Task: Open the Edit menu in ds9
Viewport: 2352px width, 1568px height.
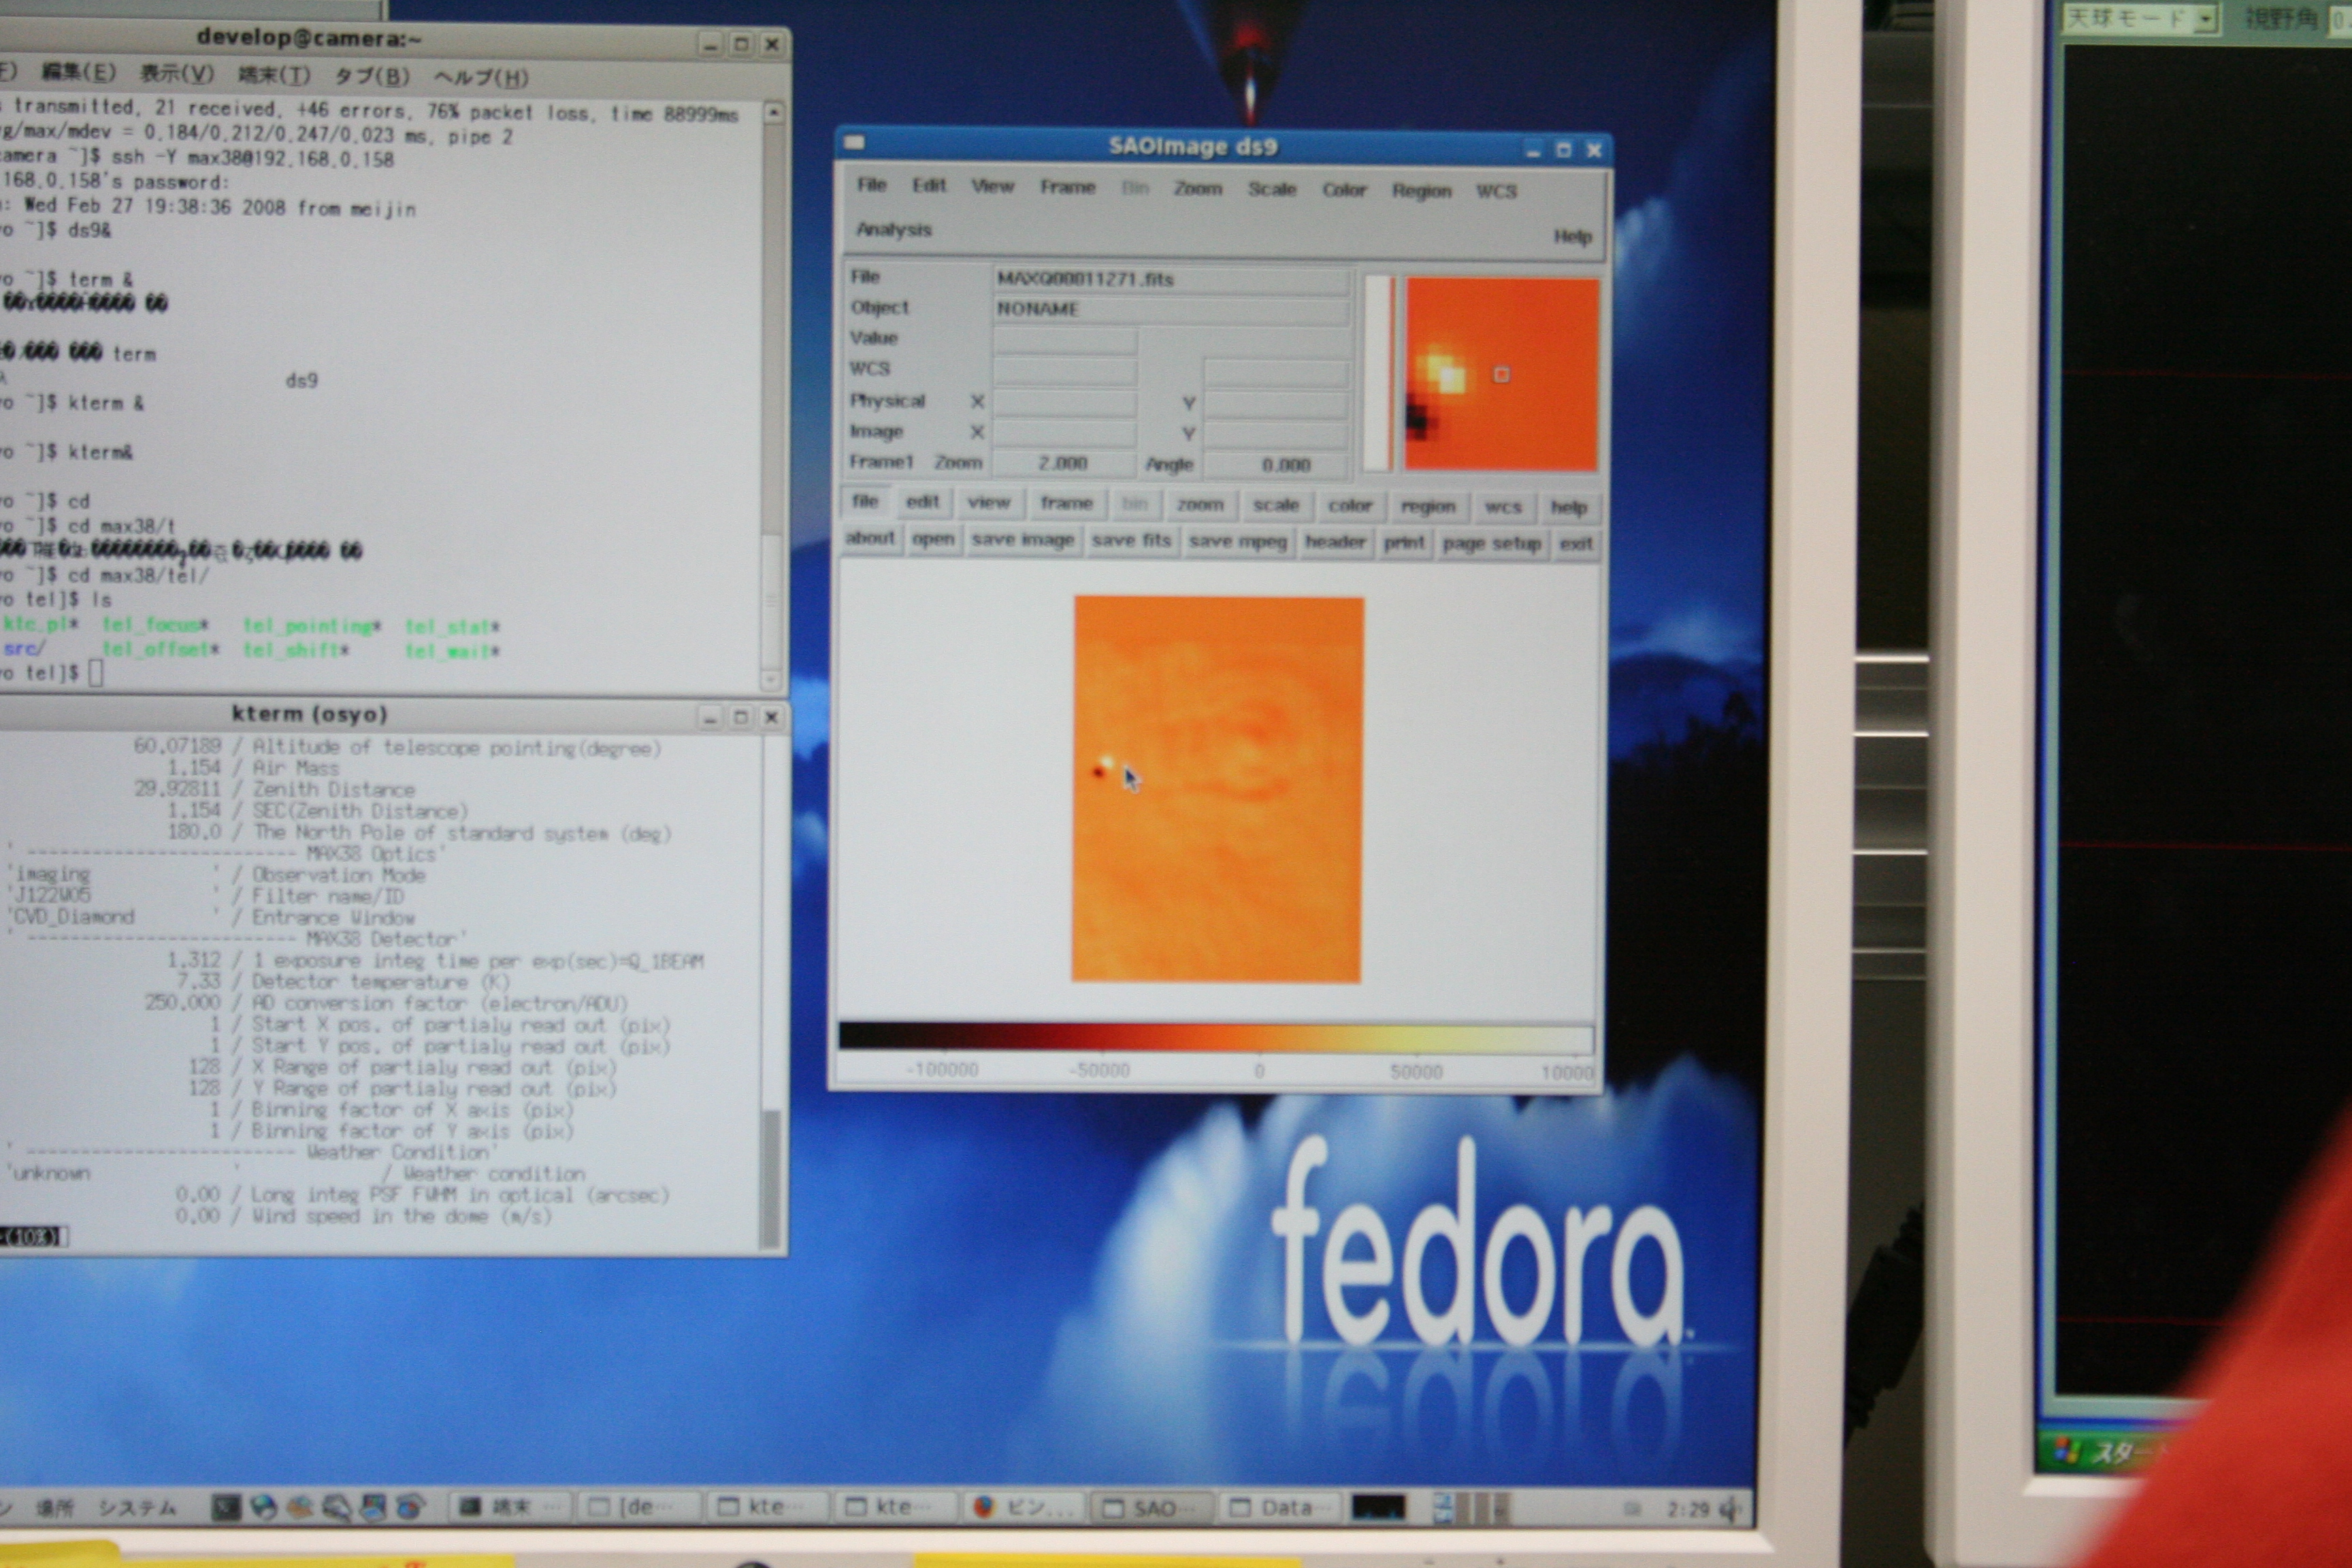Action: 928,185
